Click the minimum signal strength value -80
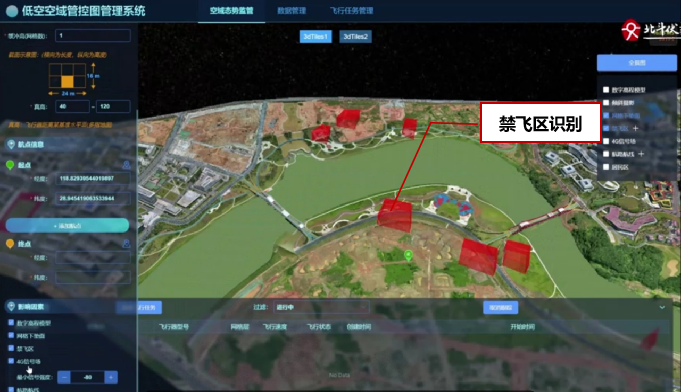Screen dimensions: 681x392 87,377
